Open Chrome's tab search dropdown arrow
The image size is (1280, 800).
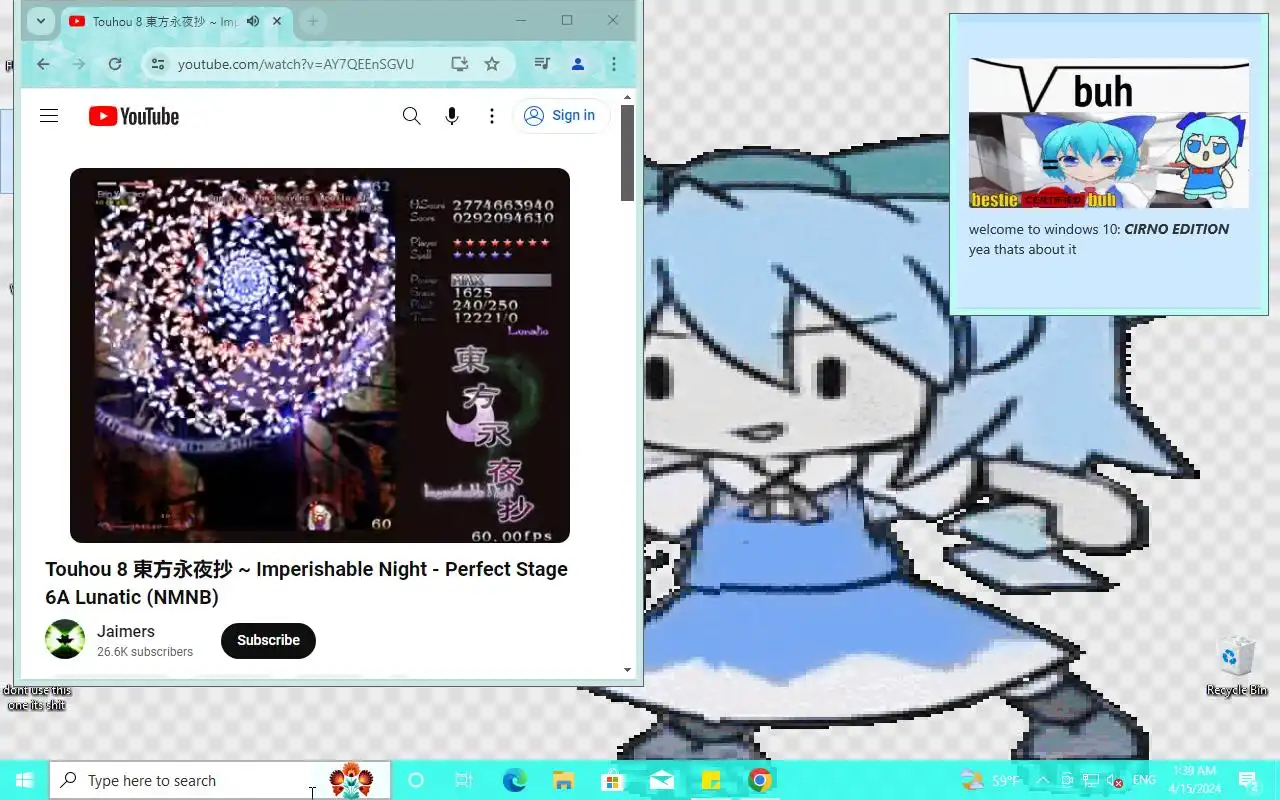coord(40,21)
